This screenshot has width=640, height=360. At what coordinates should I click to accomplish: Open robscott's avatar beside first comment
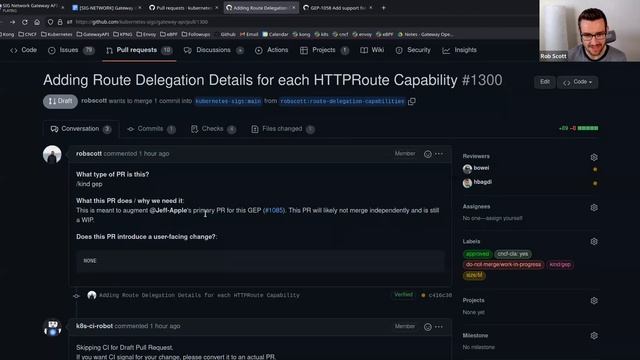(52, 155)
